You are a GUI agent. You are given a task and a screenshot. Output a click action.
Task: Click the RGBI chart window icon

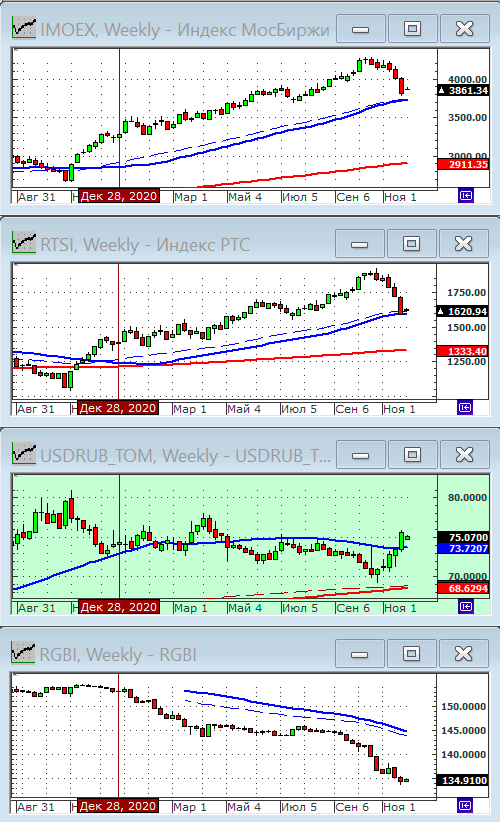(x=24, y=653)
